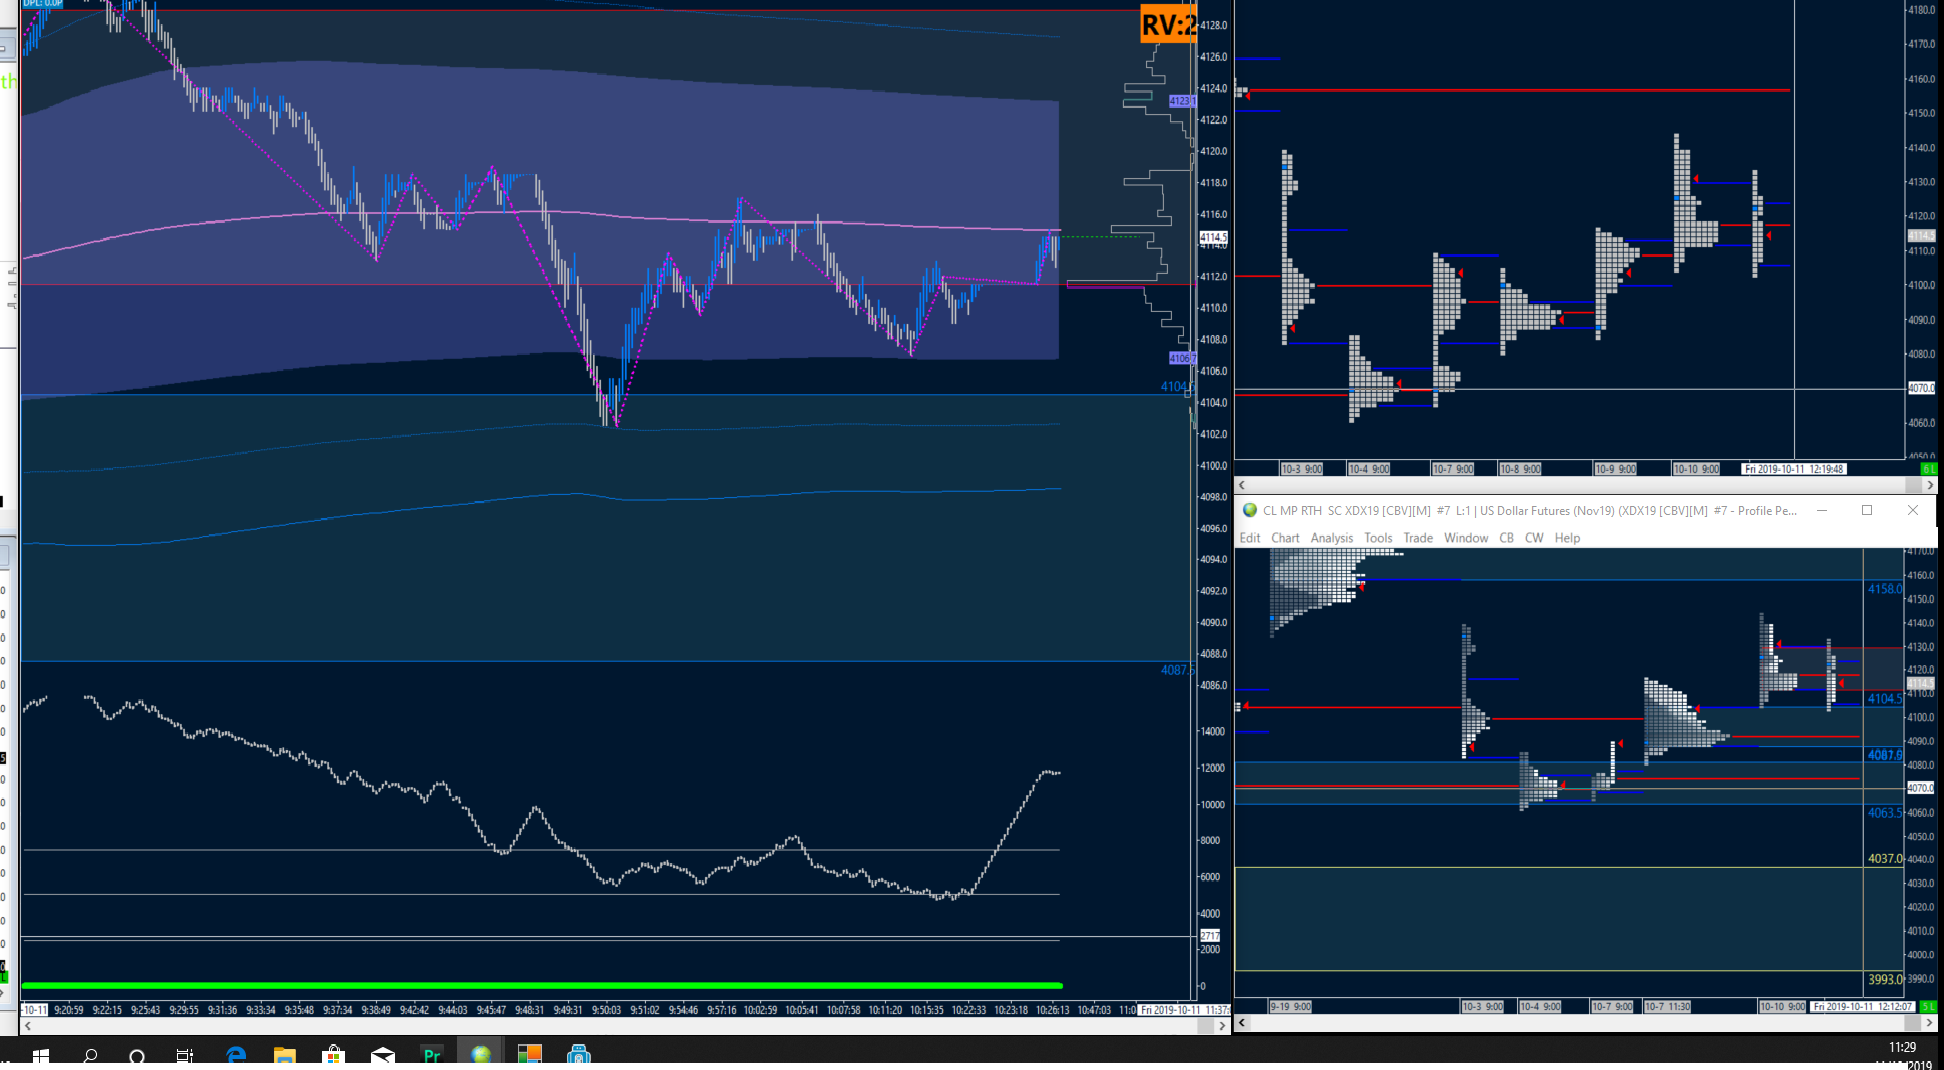Click the scrollbar thumb of the main chart
The height and width of the screenshot is (1070, 1944).
tap(1207, 1026)
